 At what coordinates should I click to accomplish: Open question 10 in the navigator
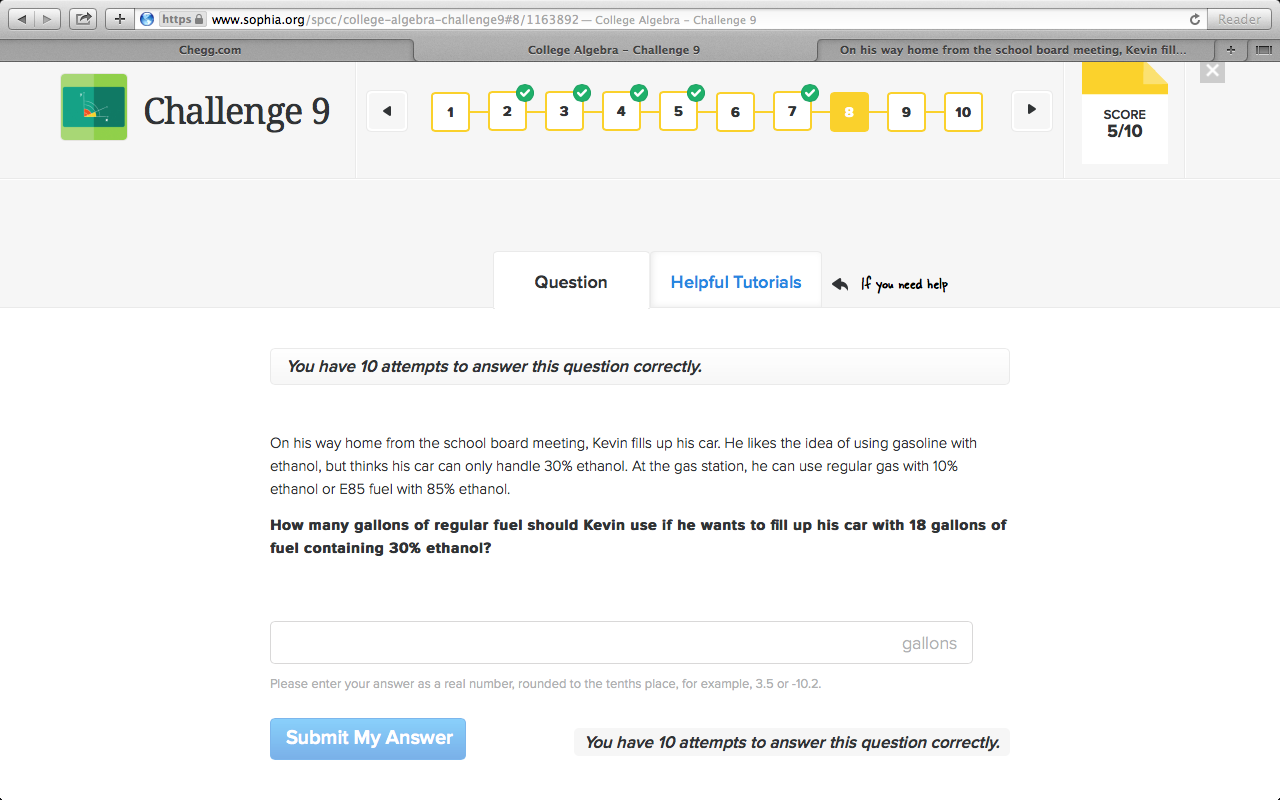tap(963, 112)
